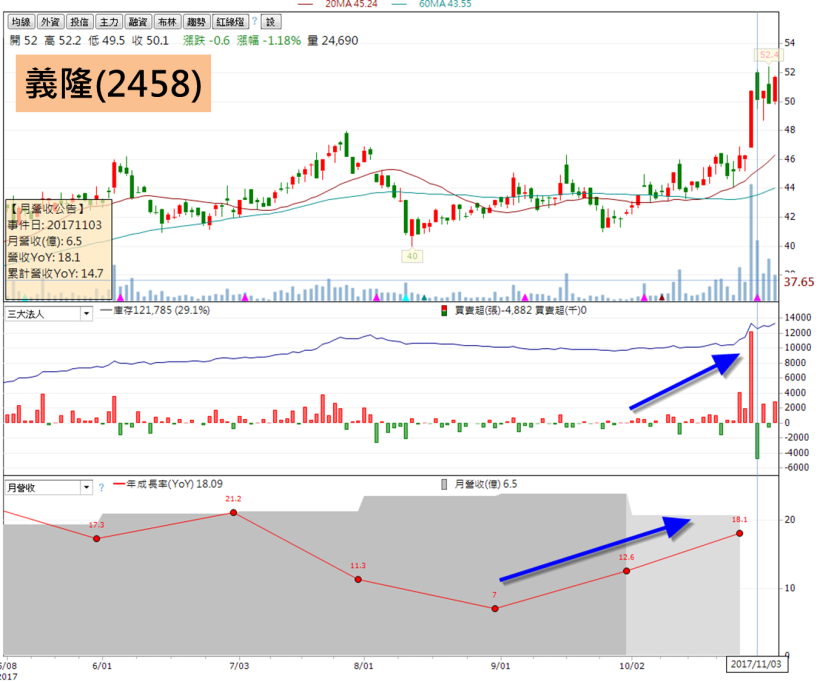The image size is (820, 682).
Task: Click the cyan event triangle below the 40 low
Action: tap(405, 298)
